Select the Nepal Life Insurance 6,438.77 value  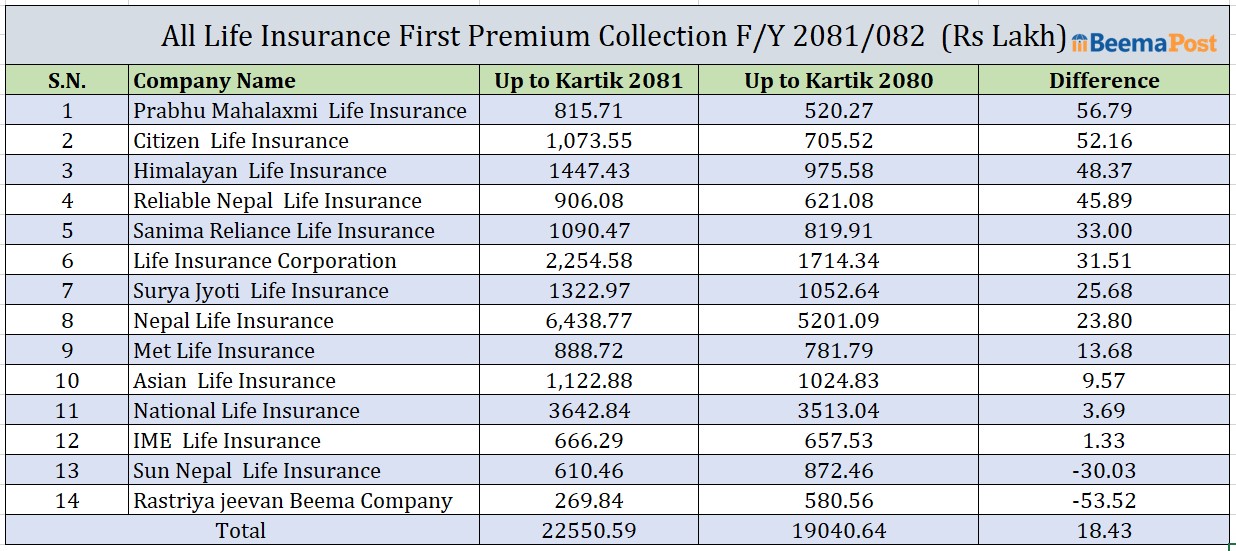point(588,321)
